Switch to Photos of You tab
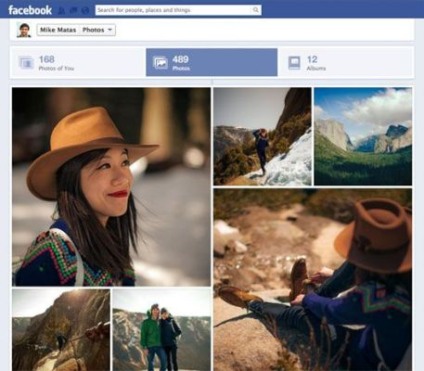 tap(77, 63)
